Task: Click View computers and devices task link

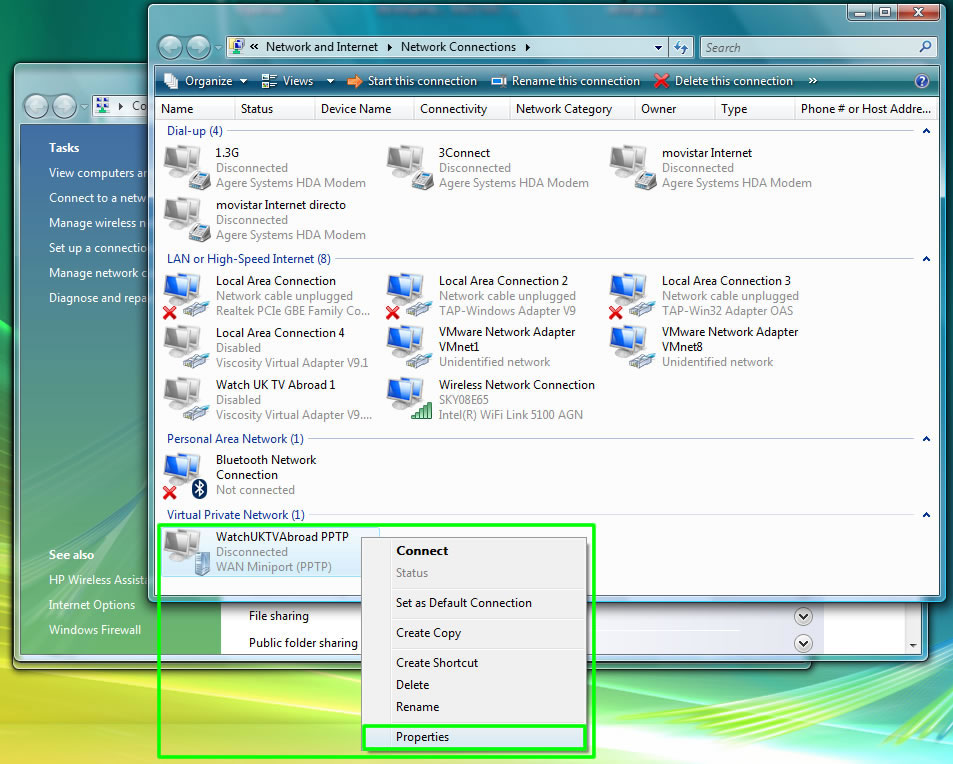Action: click(97, 173)
